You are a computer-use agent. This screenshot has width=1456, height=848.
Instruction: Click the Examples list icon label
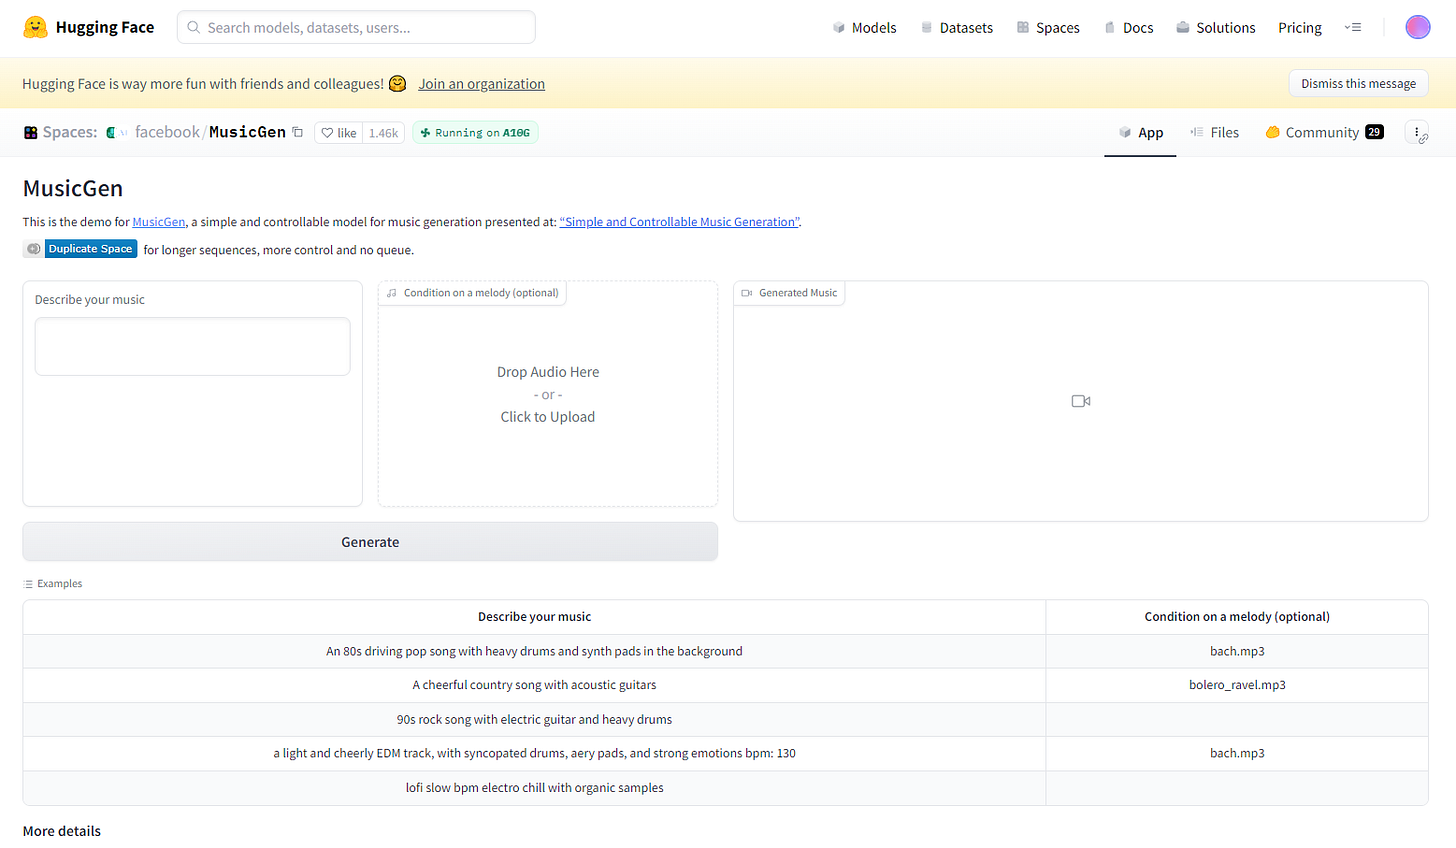click(x=53, y=583)
